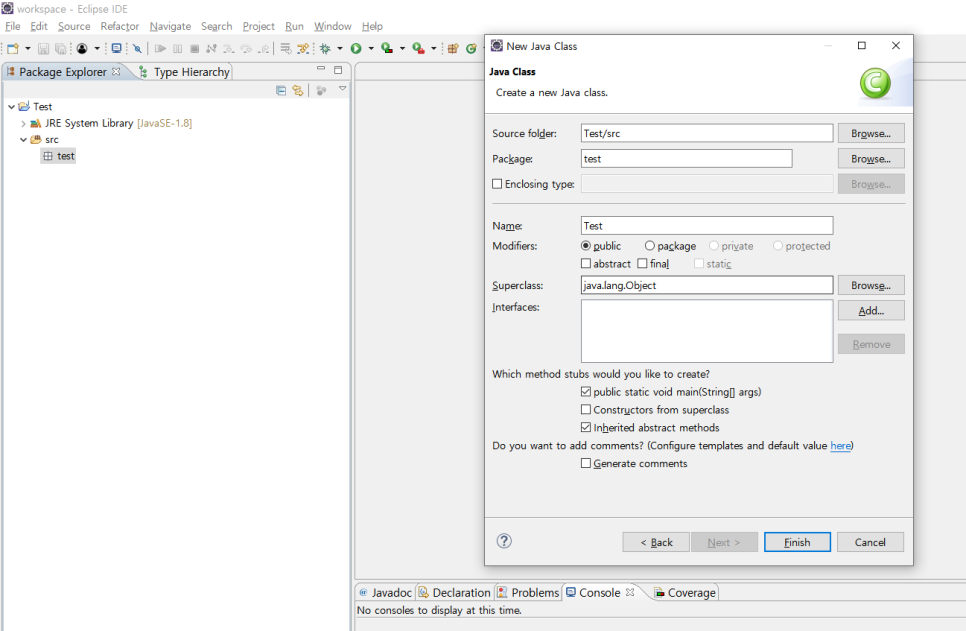Viewport: 966px width, 631px height.
Task: Switch to the Problems tab
Action: click(529, 592)
